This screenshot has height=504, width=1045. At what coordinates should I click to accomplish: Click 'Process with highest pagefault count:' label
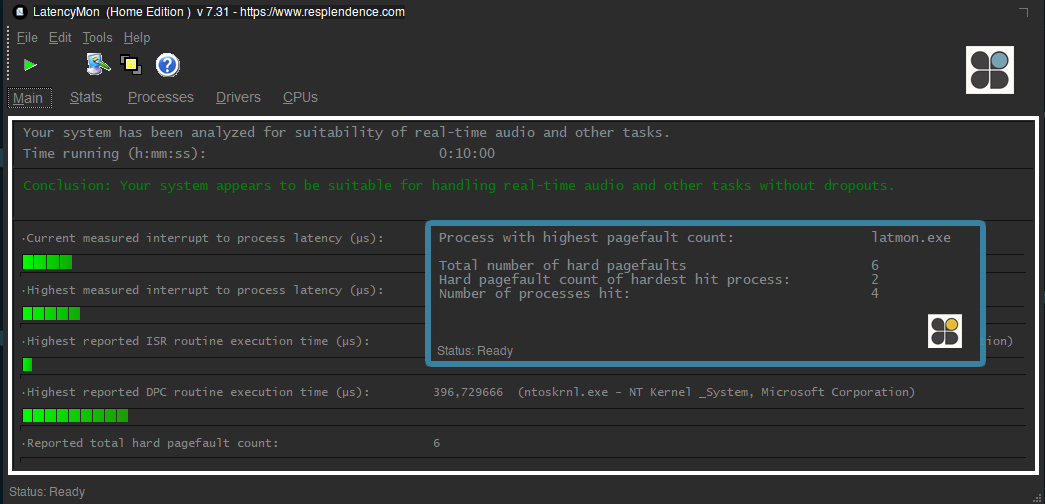tap(586, 237)
